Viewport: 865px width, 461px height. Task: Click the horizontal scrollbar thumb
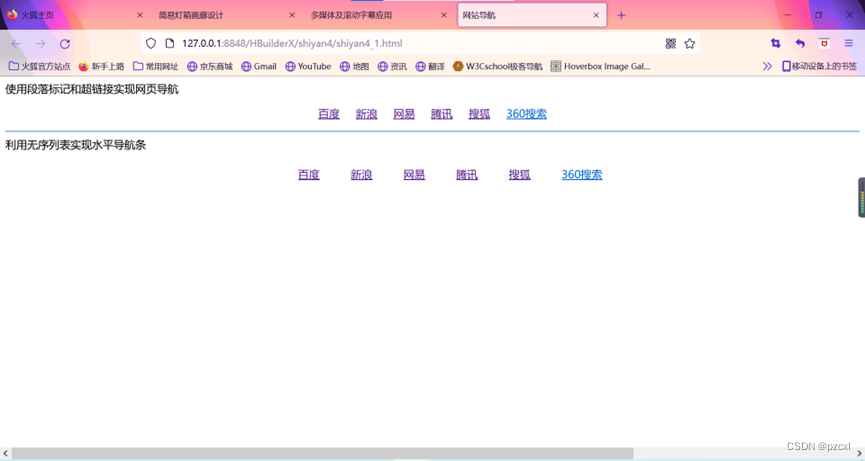pos(322,453)
